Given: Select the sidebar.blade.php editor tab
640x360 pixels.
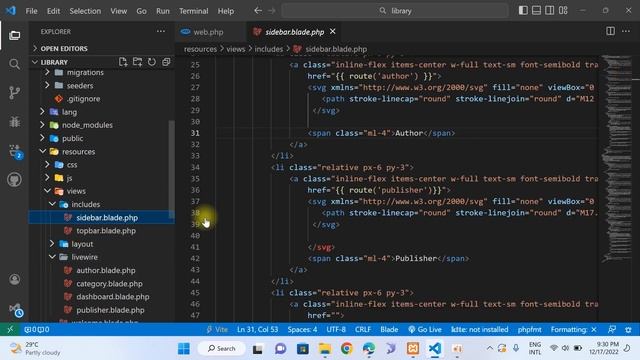Looking at the screenshot, I should (x=294, y=32).
